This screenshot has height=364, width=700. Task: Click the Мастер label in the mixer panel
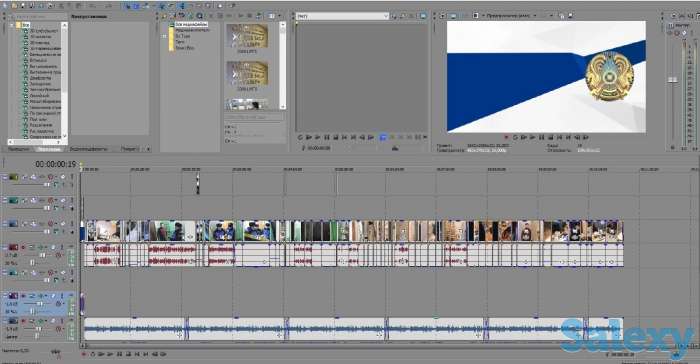pos(682,25)
